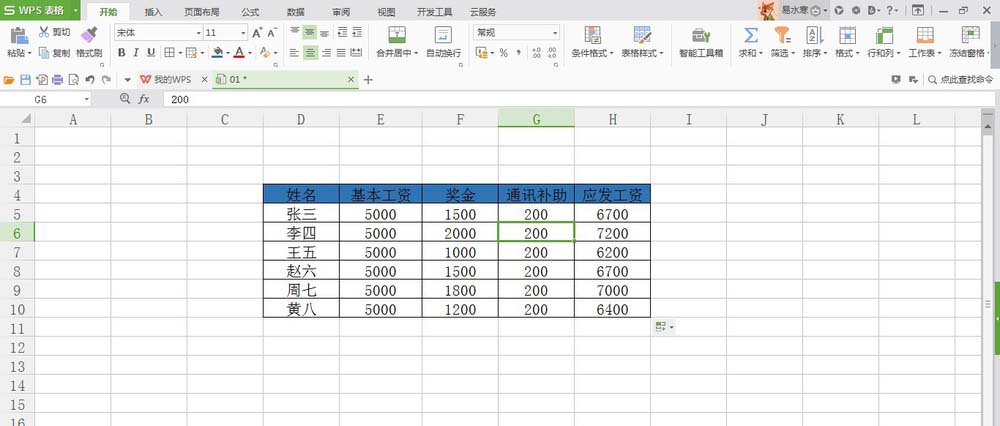This screenshot has width=1000, height=426.
Task: Click the print icon in quick toolbar
Action: (x=57, y=80)
